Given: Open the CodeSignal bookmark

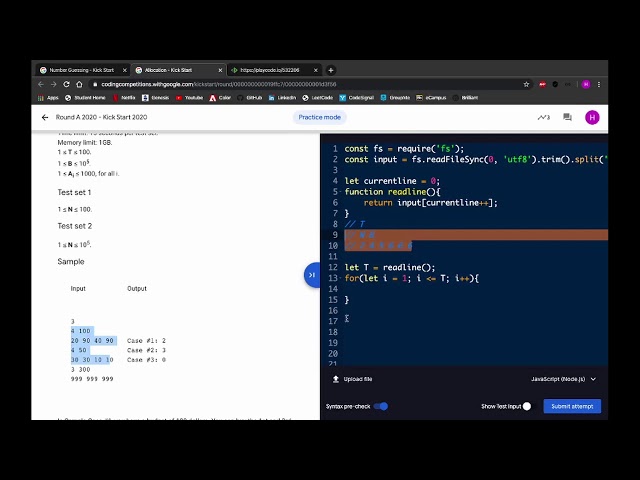Looking at the screenshot, I should 356,98.
